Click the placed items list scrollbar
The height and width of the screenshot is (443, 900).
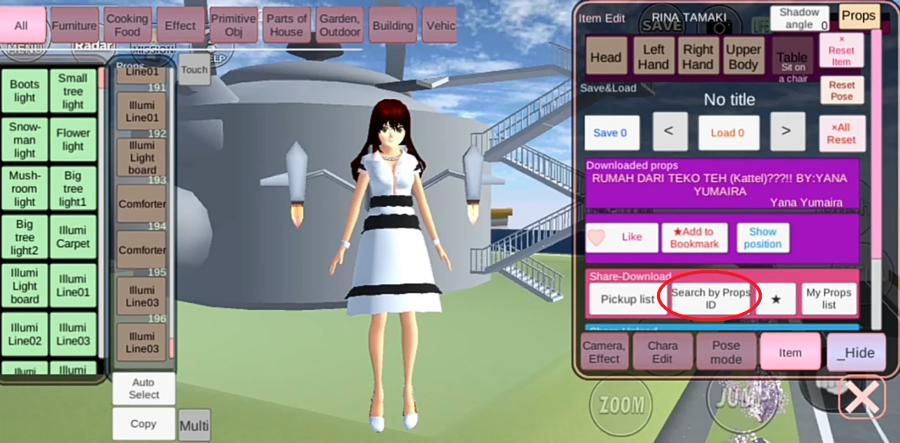pos(171,347)
